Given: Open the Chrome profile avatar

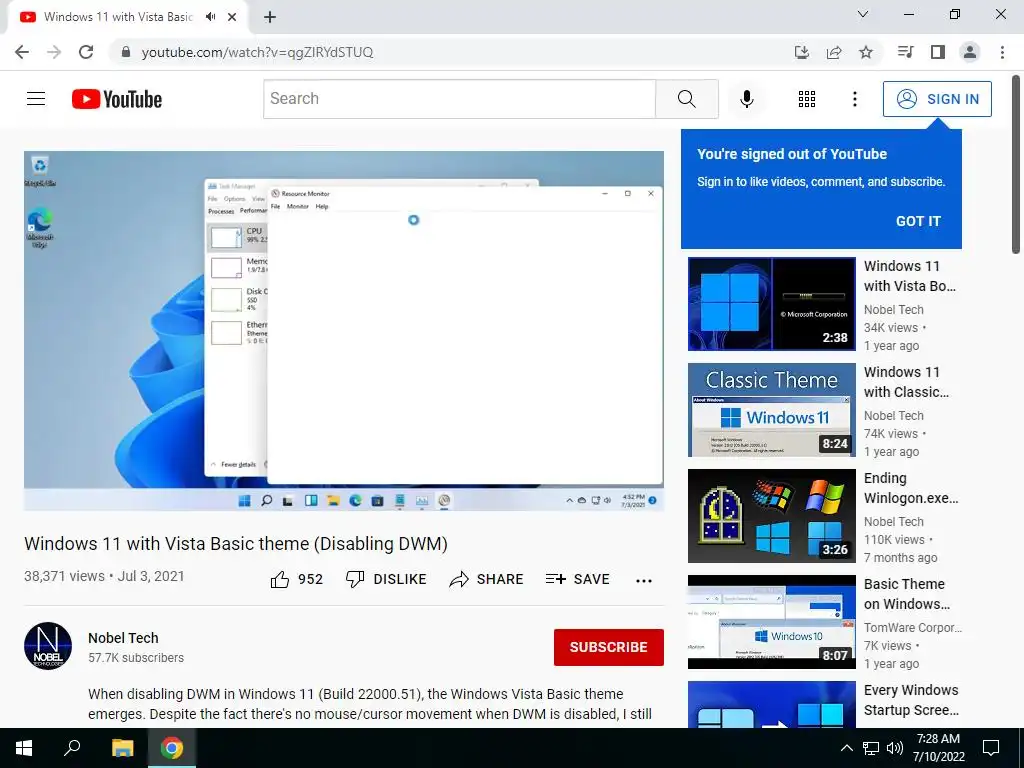Looking at the screenshot, I should (970, 52).
